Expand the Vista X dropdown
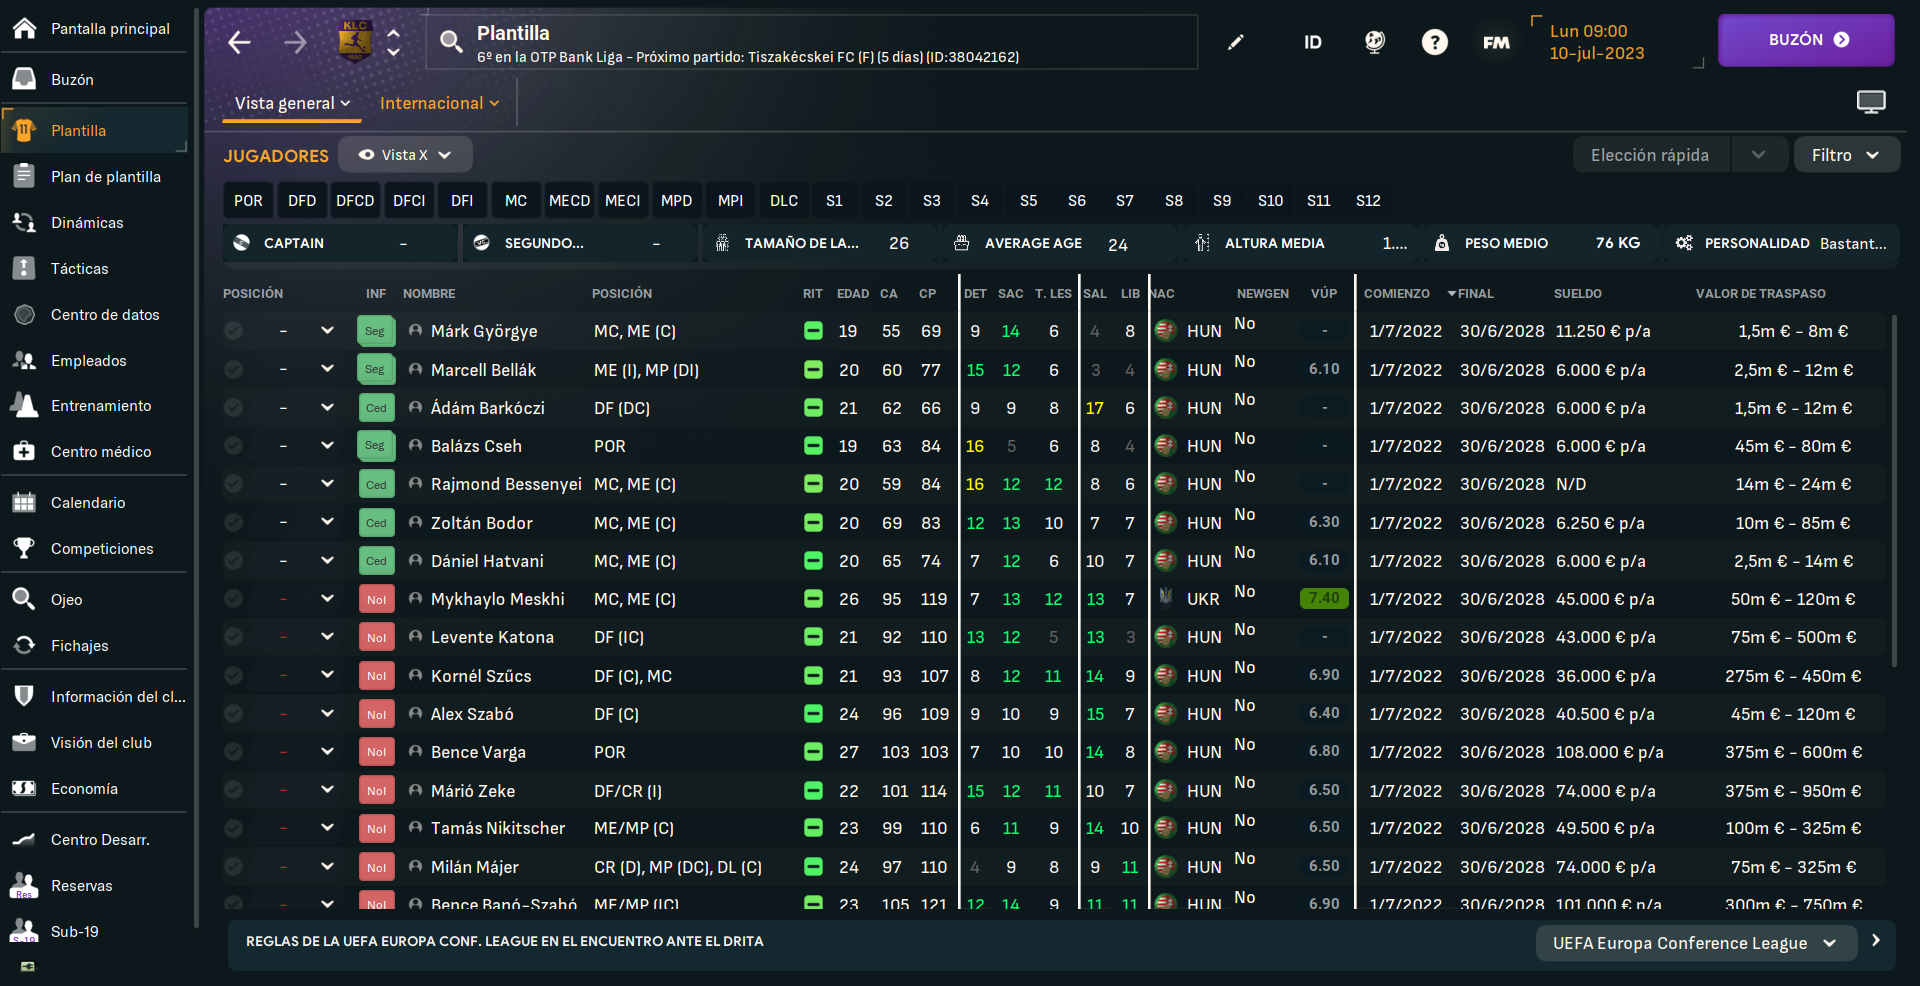 (405, 155)
